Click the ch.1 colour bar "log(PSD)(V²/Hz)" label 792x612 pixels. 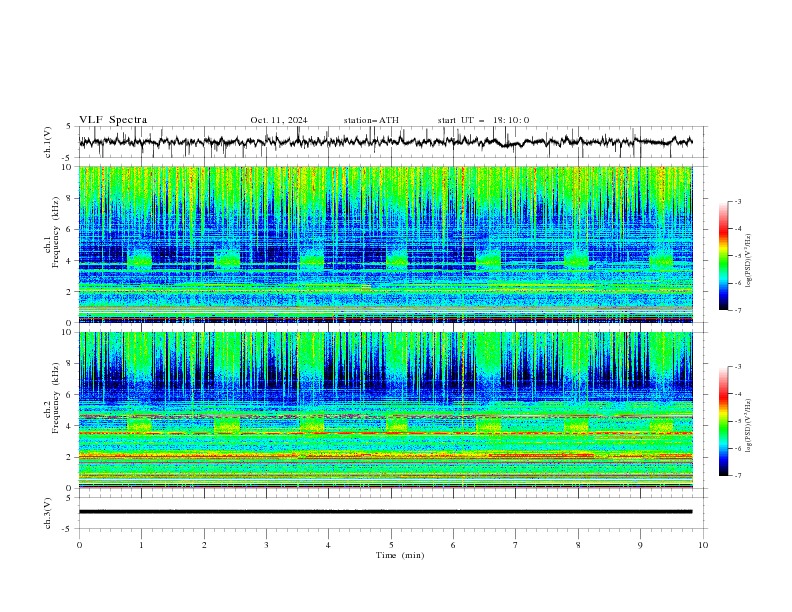pos(748,261)
